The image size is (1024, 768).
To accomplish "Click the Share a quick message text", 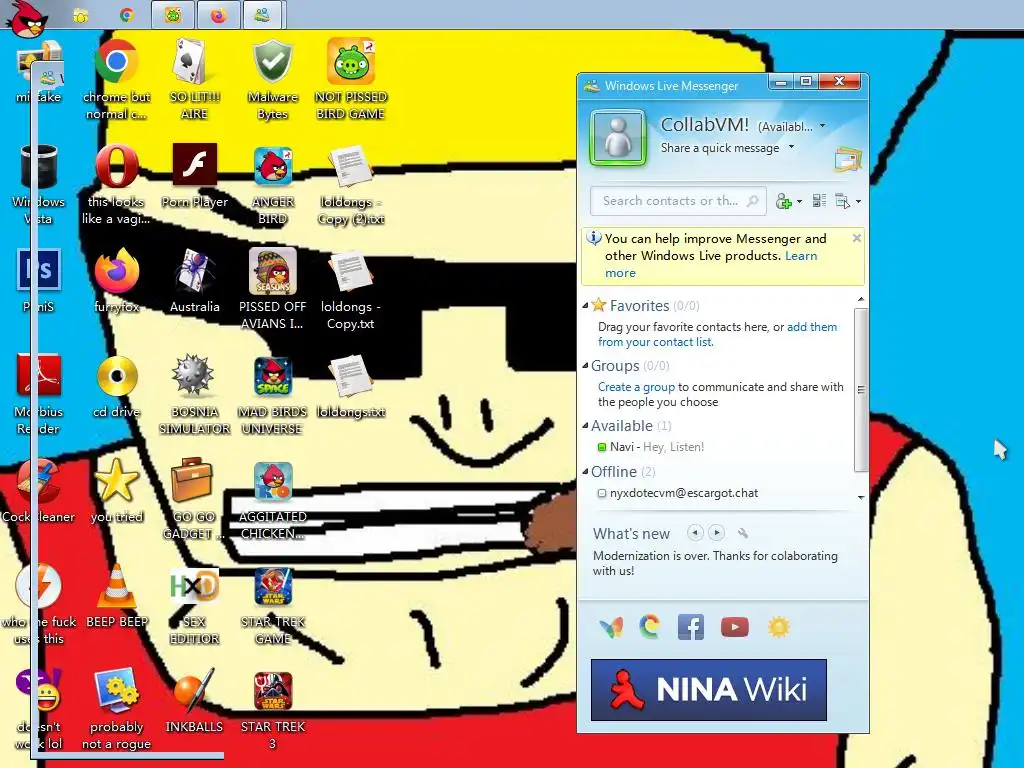I will 720,148.
